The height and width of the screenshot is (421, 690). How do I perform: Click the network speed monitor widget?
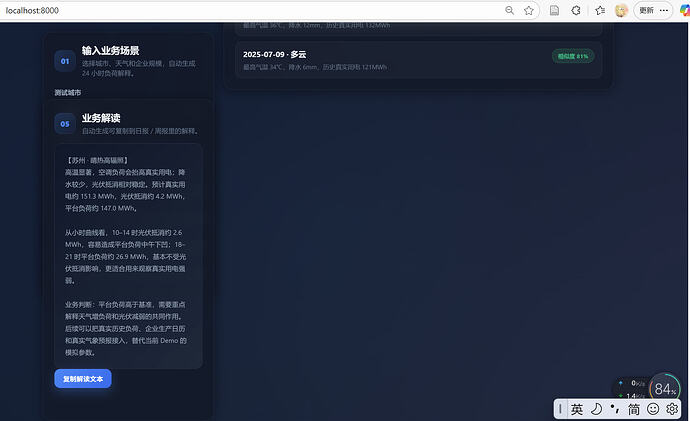coord(631,389)
